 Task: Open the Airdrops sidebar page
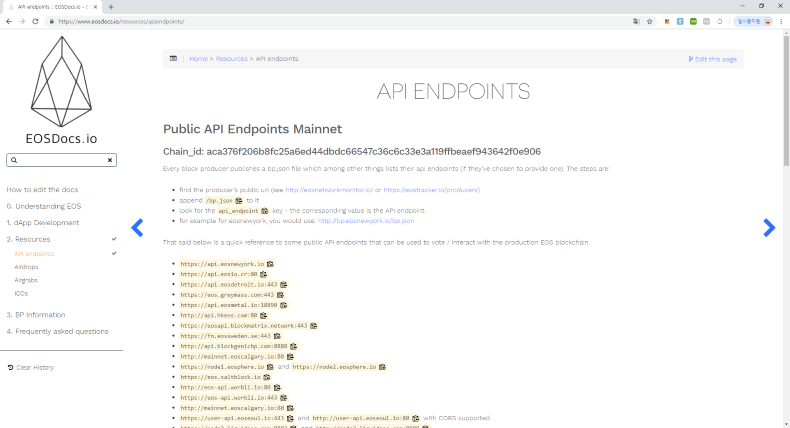26,267
